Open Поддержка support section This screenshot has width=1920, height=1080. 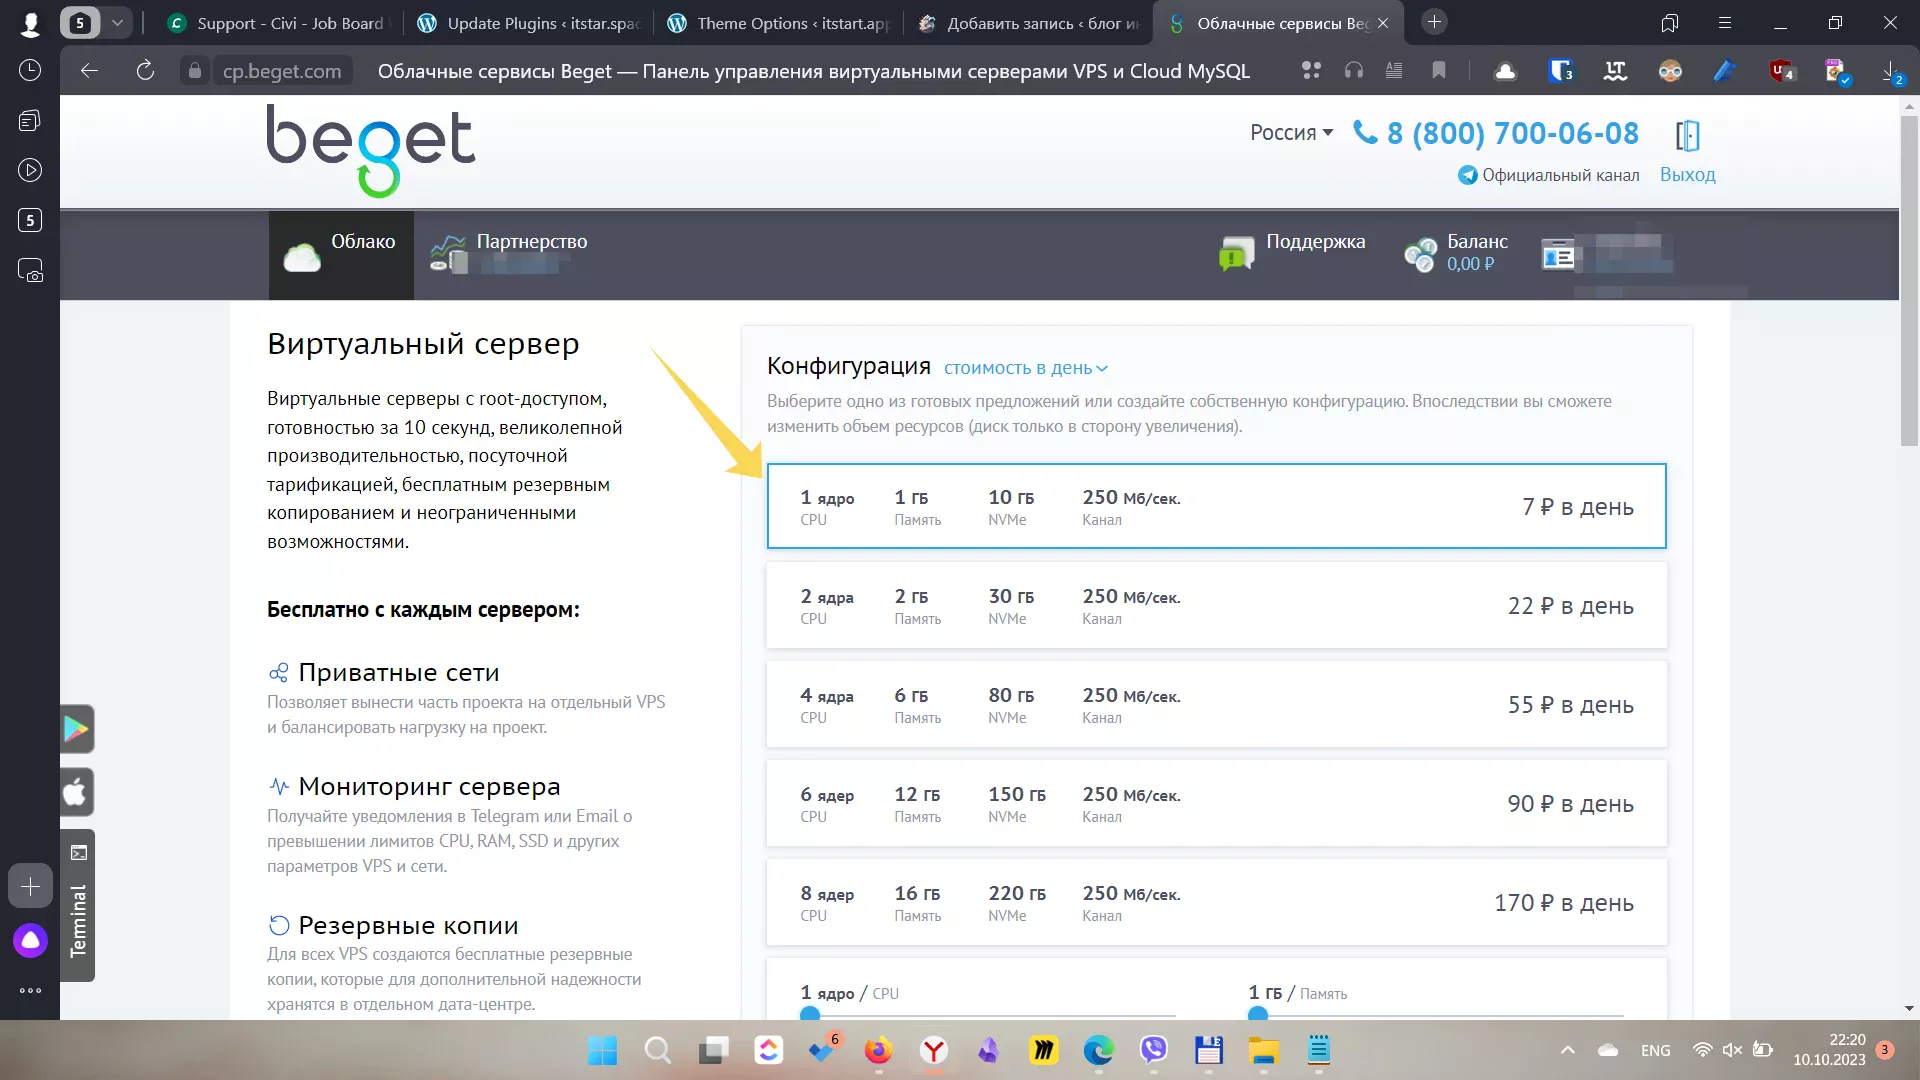[x=1292, y=252]
